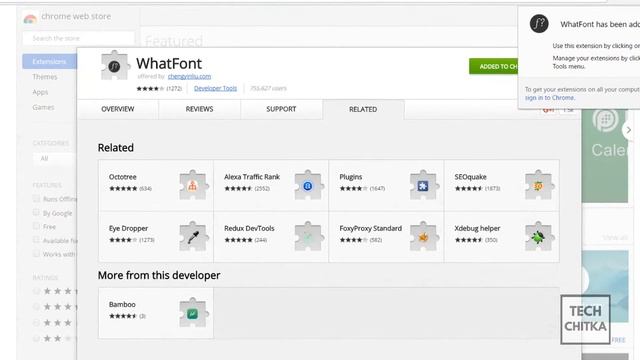640x360 pixels.
Task: Open the Developer Tools category link
Action: pyautogui.click(x=215, y=88)
